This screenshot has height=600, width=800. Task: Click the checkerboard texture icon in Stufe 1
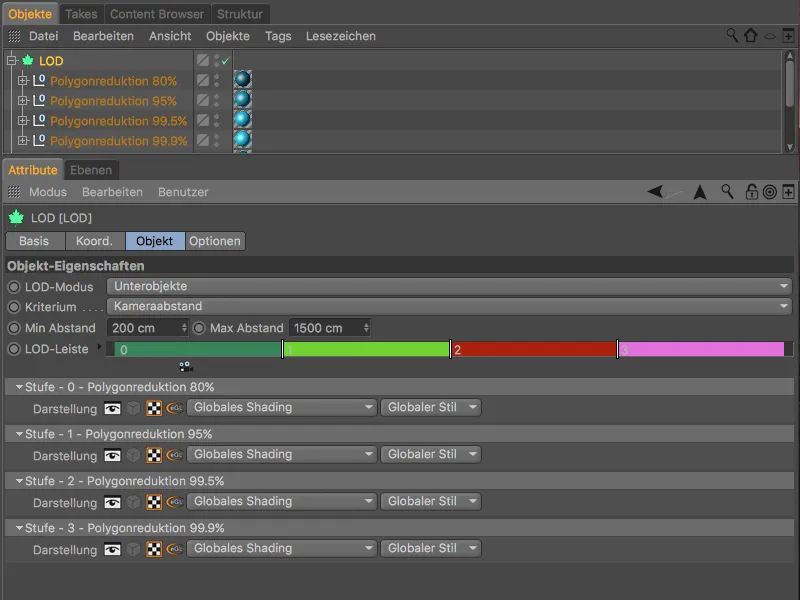pyautogui.click(x=154, y=455)
